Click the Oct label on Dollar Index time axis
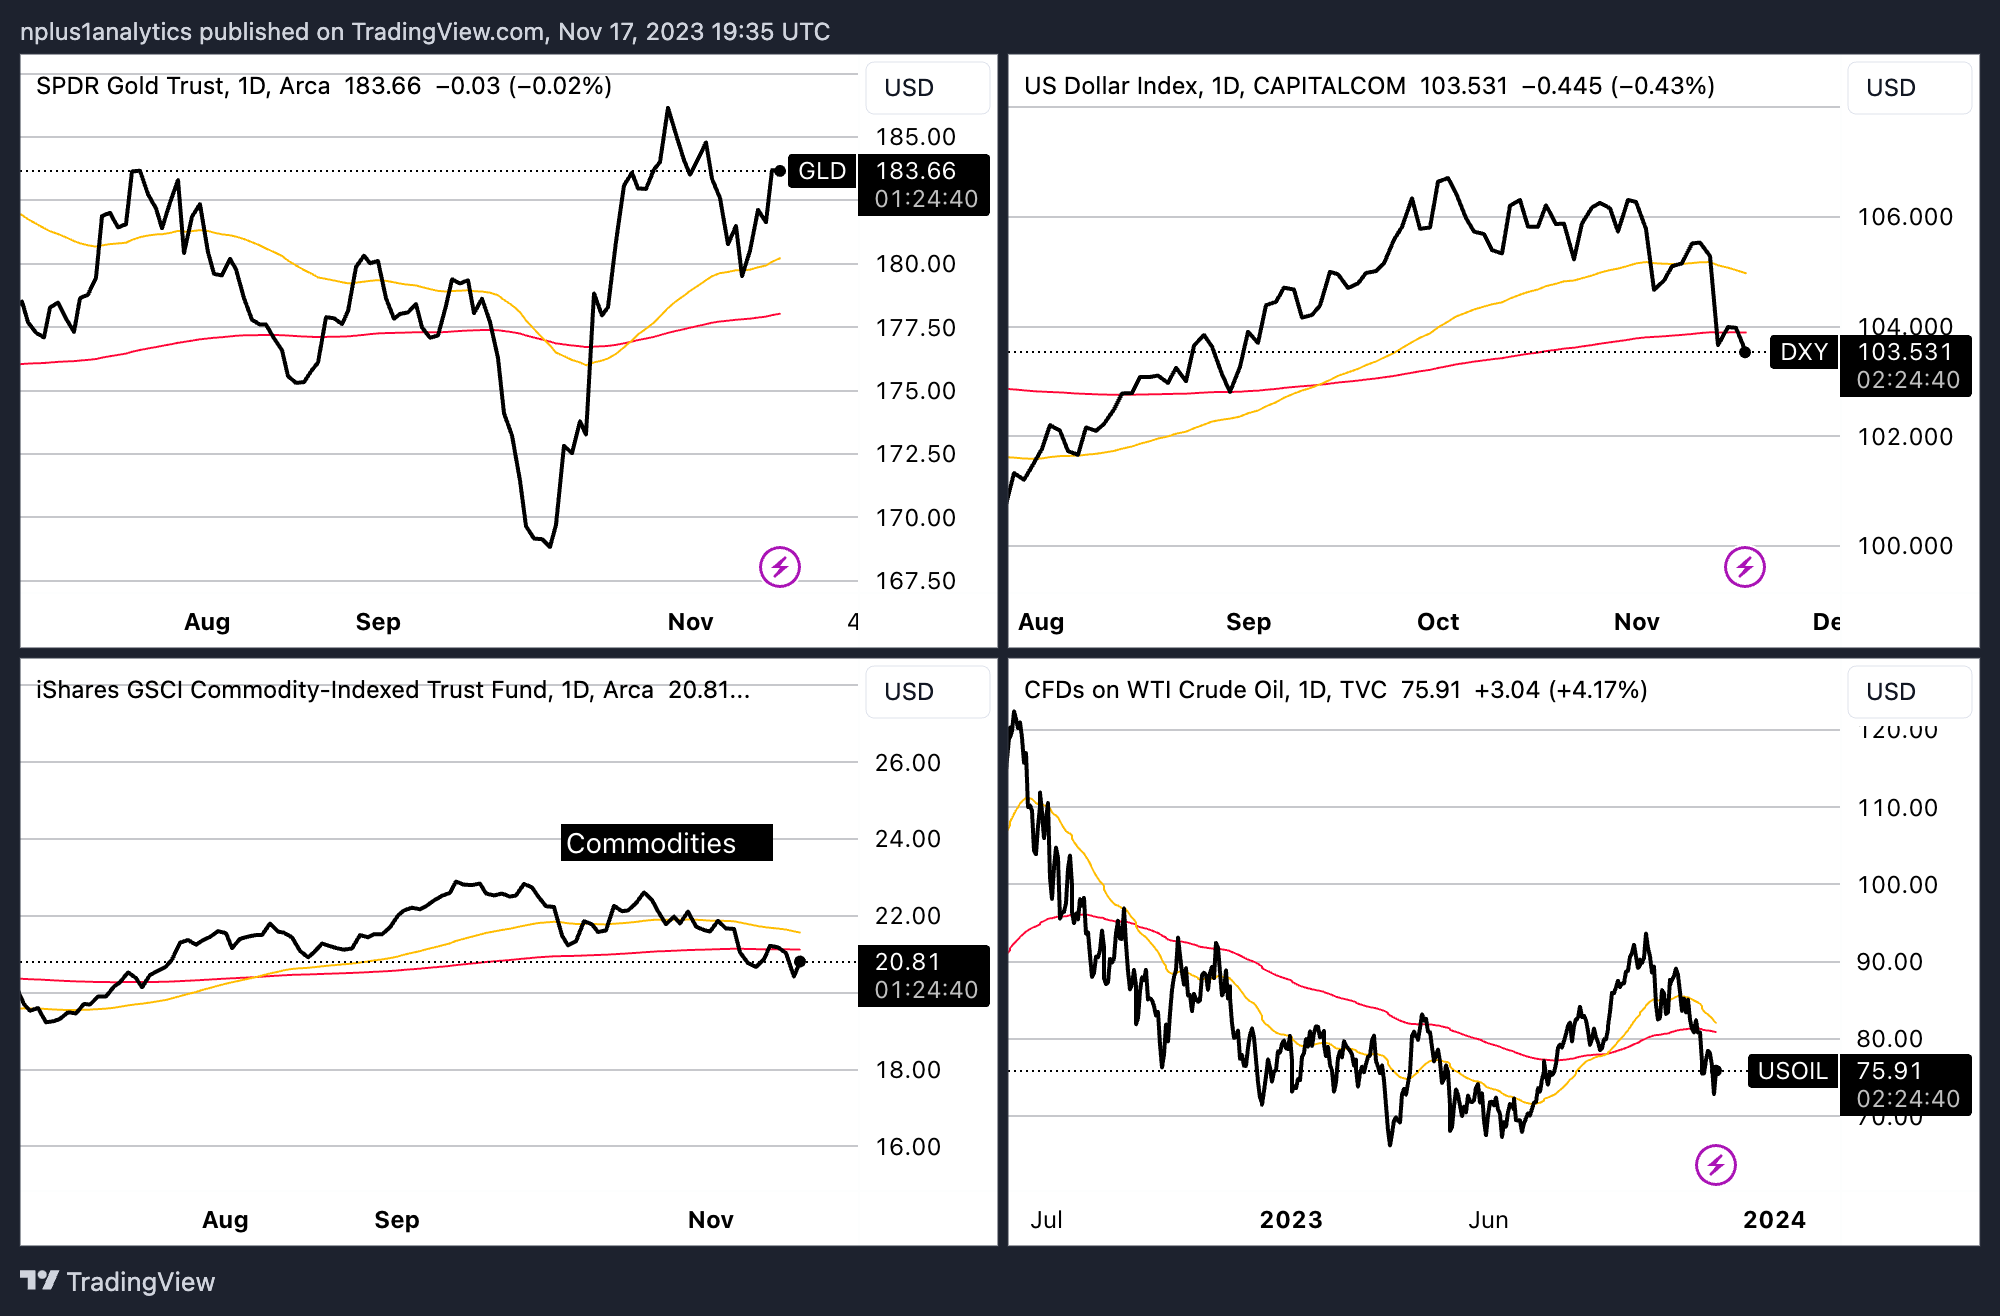Image resolution: width=2000 pixels, height=1316 pixels. click(1437, 622)
